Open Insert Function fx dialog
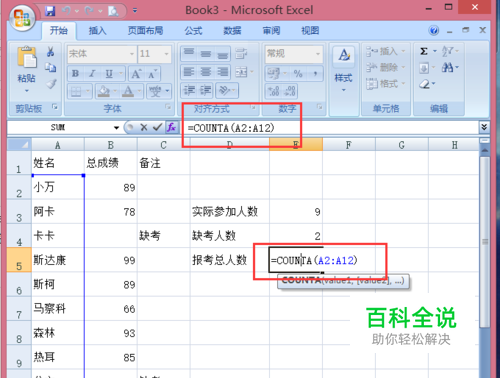500x378 pixels. [x=172, y=127]
